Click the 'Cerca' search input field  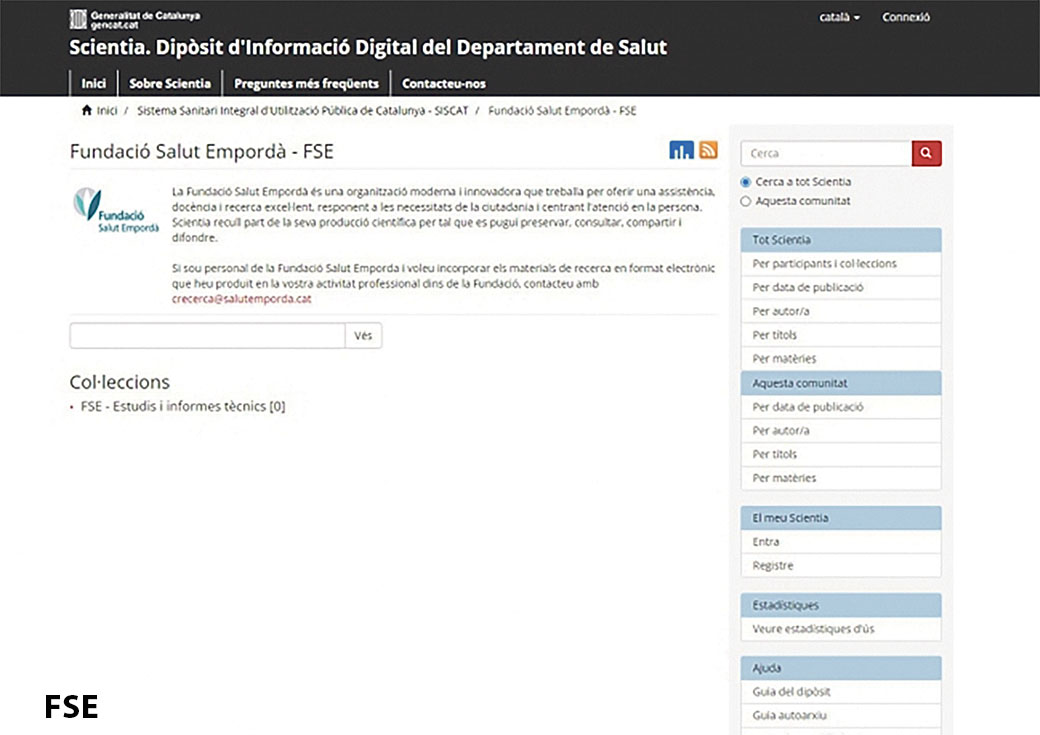tap(826, 153)
